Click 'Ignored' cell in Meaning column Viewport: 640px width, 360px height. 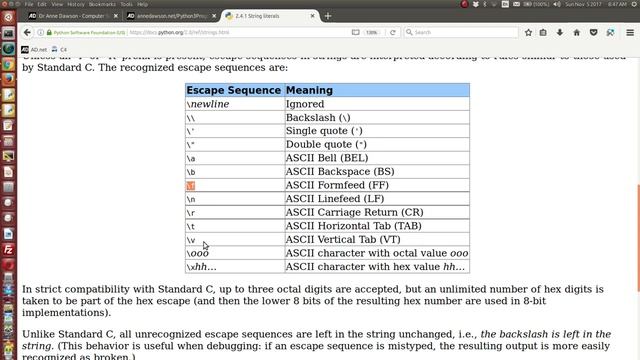377,104
